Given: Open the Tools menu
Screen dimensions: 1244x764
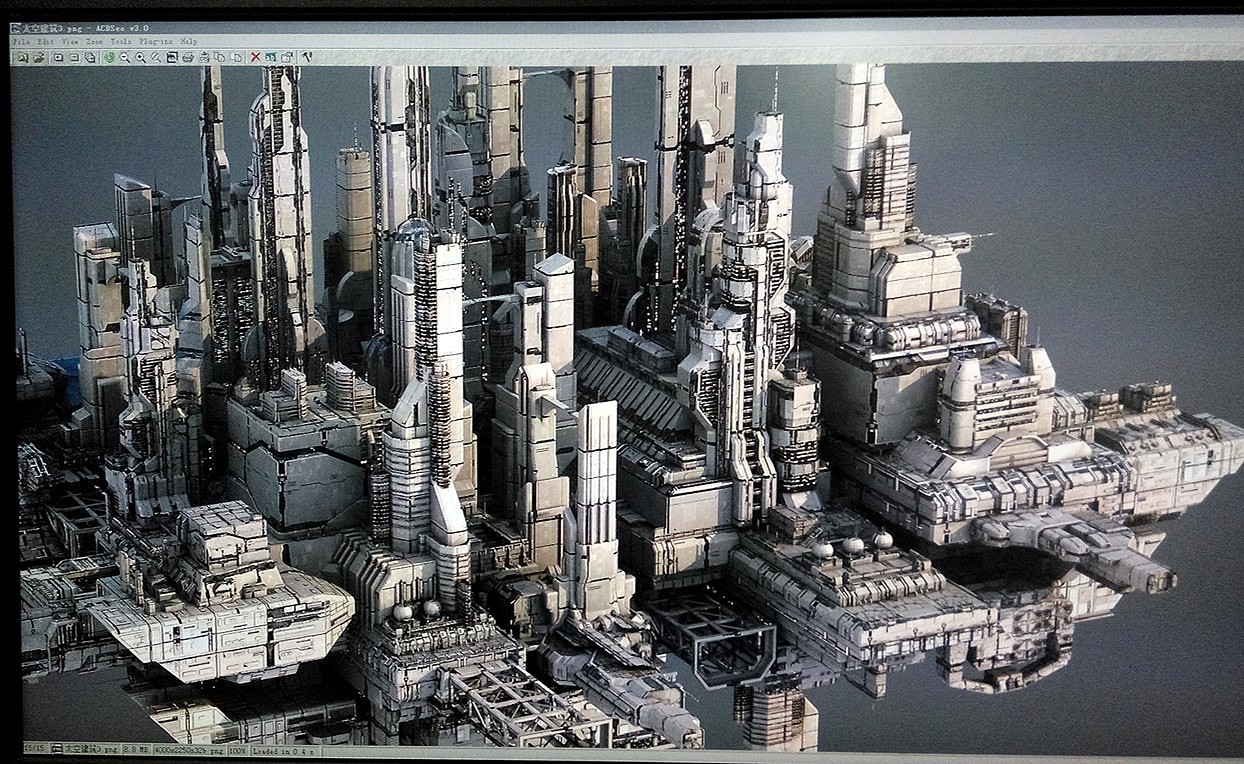Looking at the screenshot, I should 121,42.
